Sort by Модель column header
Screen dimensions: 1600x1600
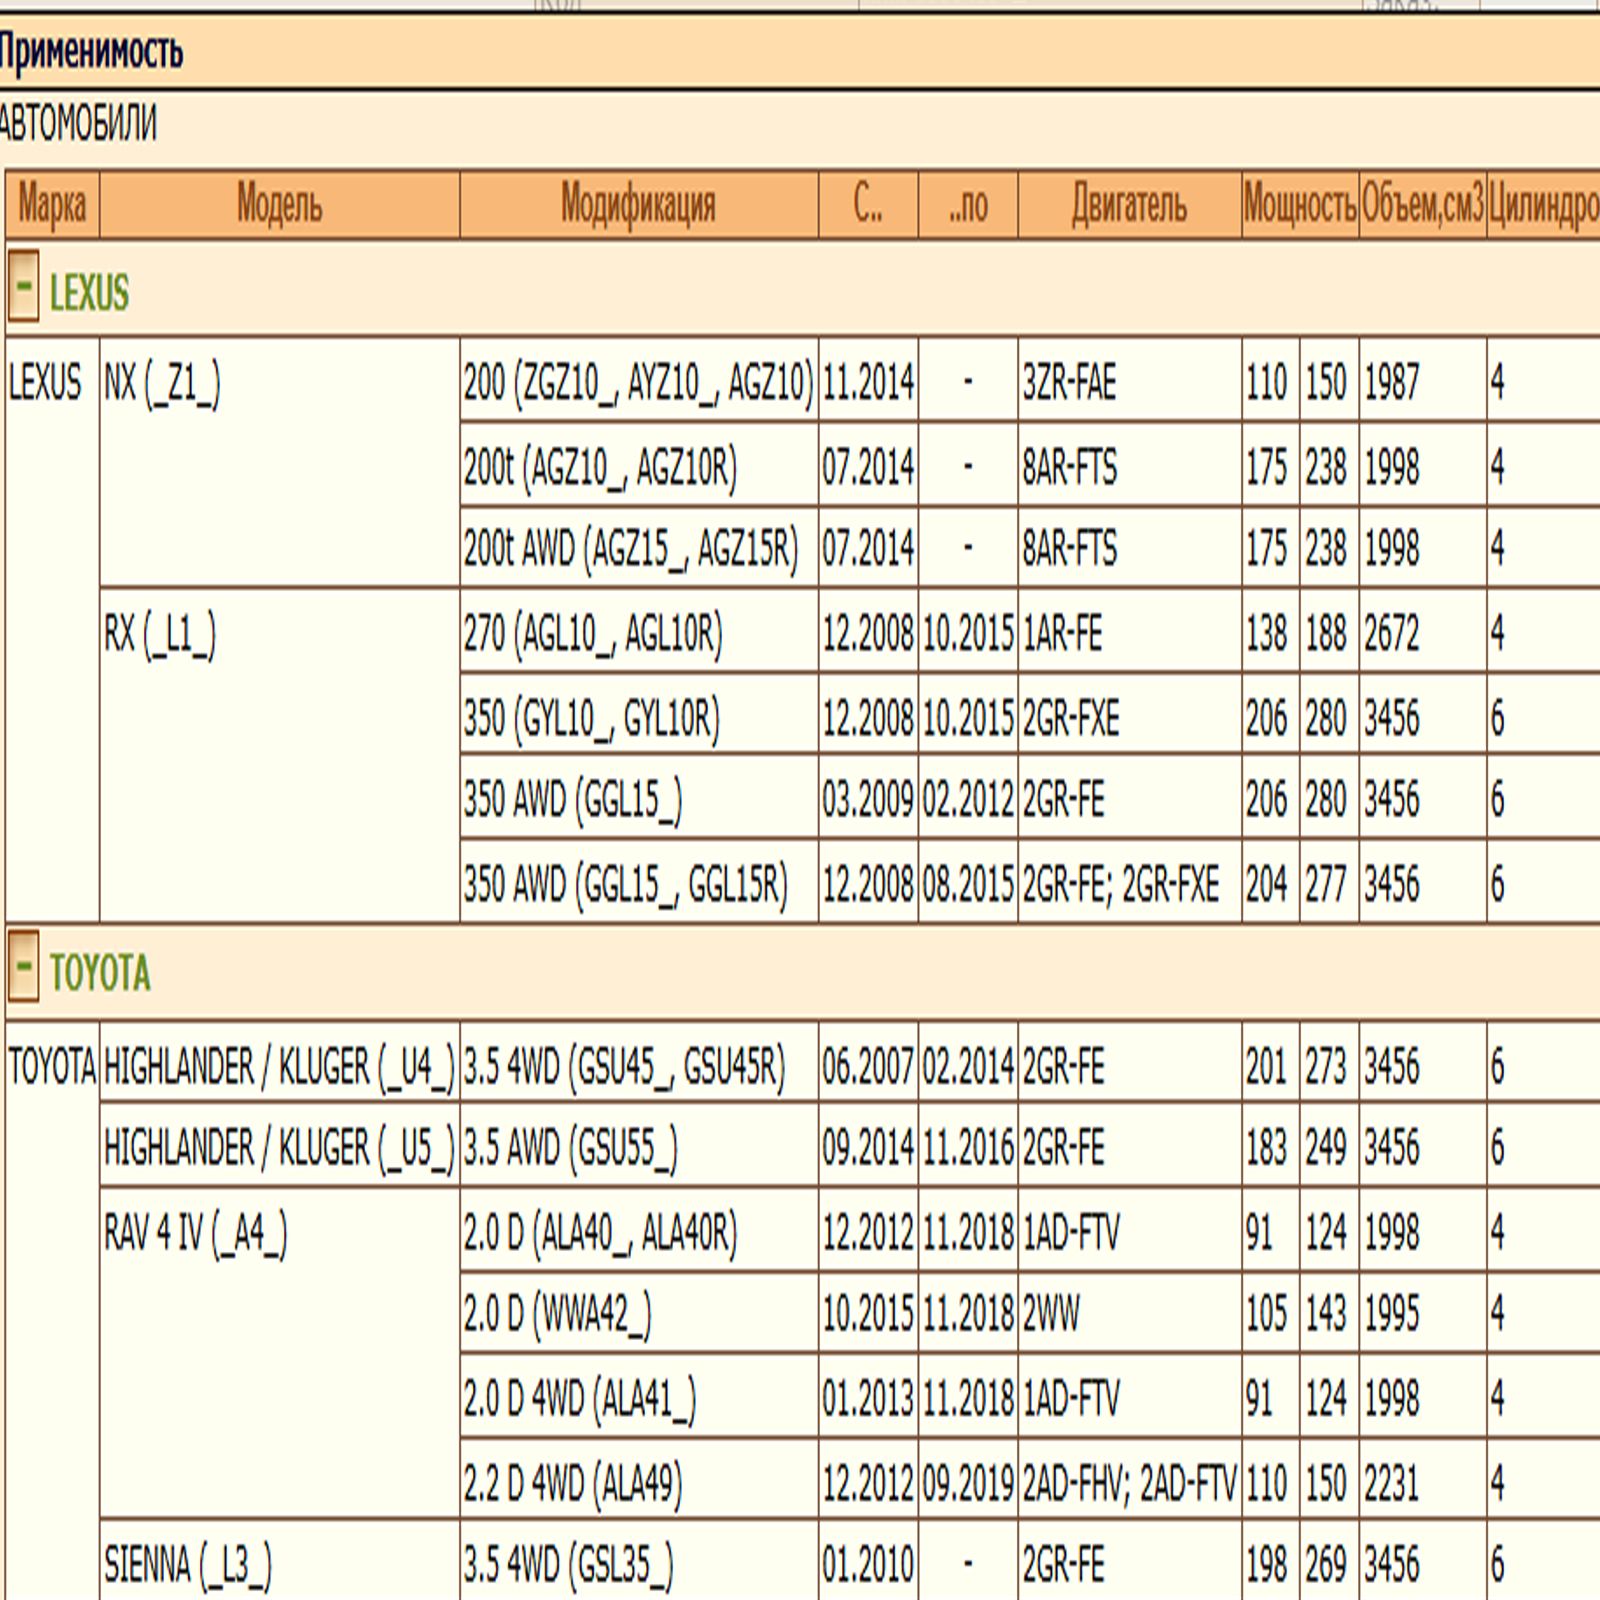pos(279,205)
